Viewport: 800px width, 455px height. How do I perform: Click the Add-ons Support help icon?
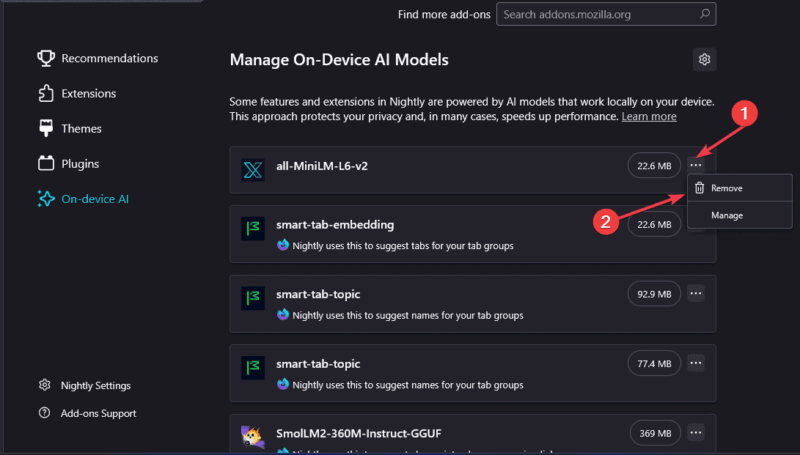[44, 413]
